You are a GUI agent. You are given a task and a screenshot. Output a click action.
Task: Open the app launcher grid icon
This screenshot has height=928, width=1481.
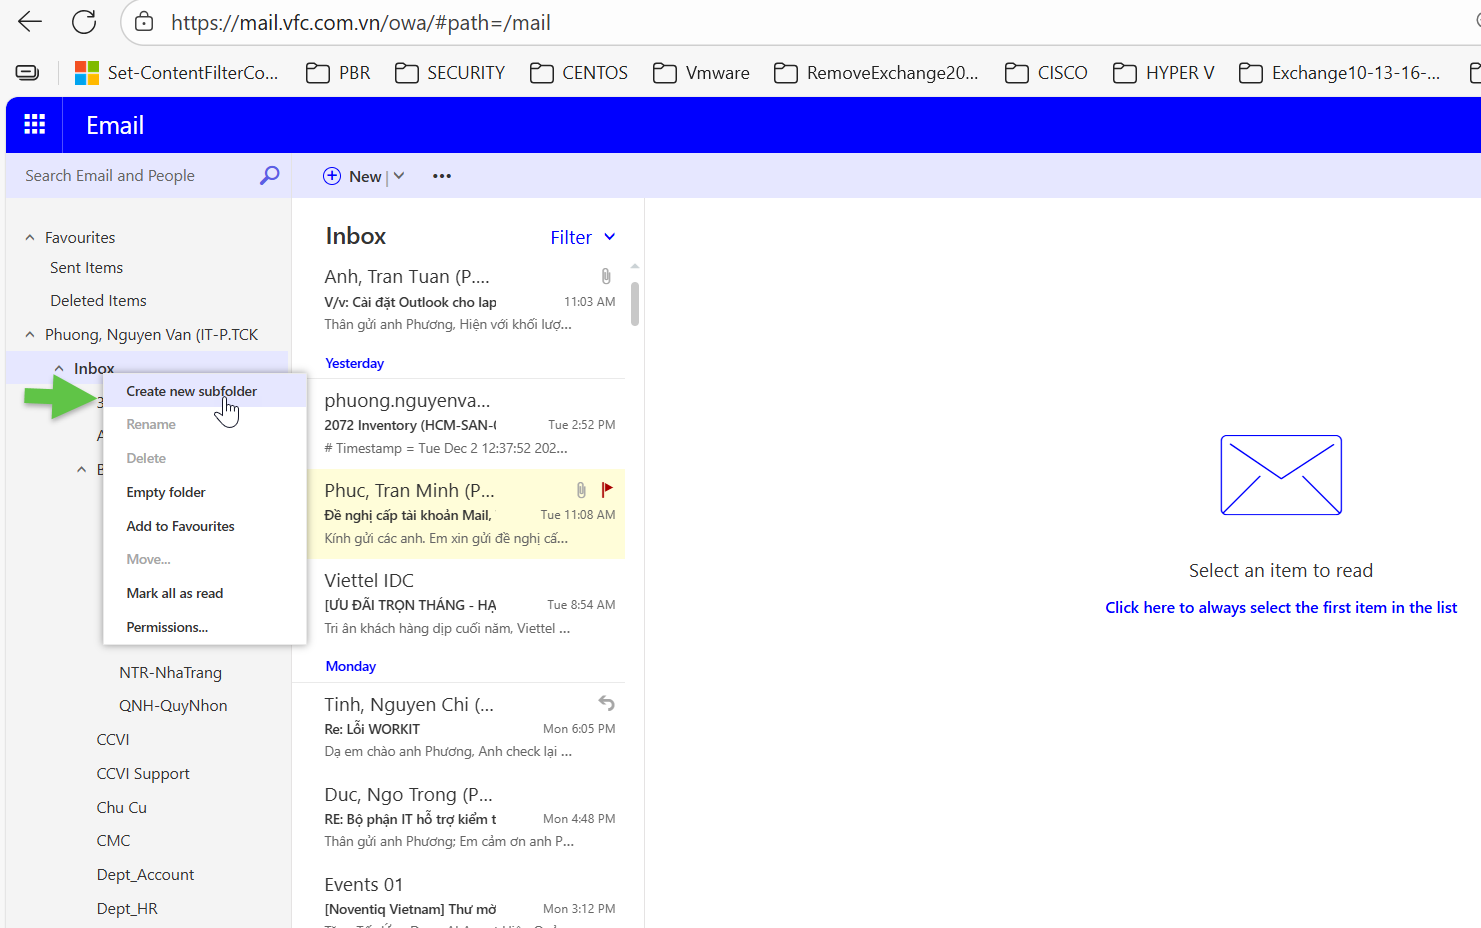pos(35,124)
